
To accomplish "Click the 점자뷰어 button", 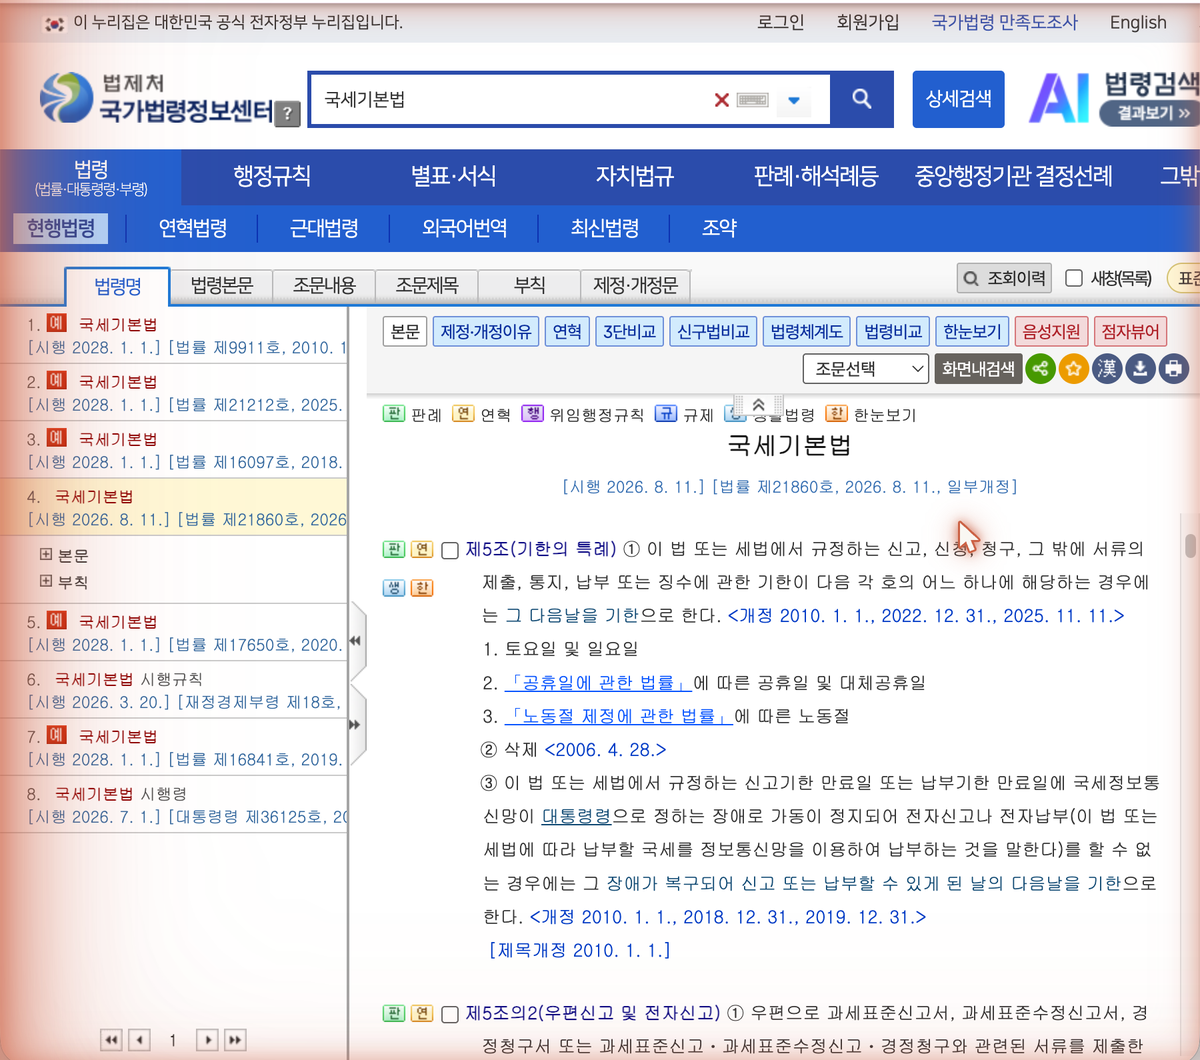I will click(x=1130, y=331).
